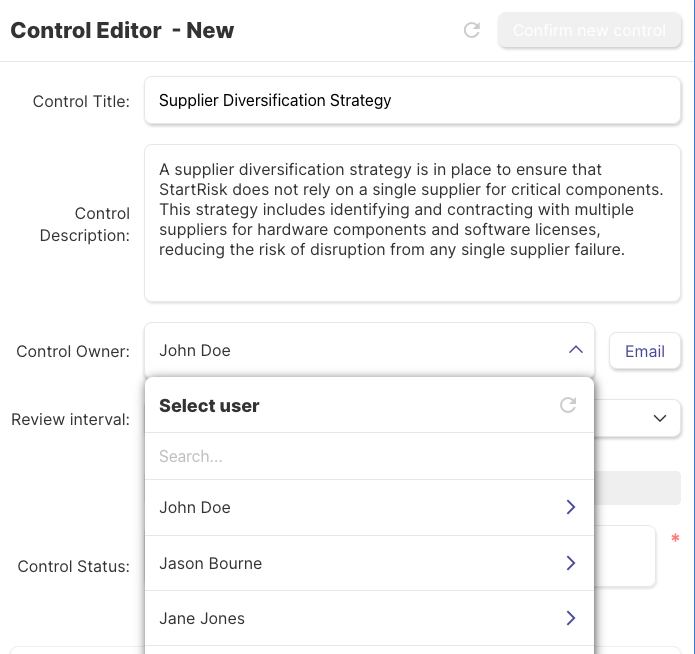Collapse the Control Owner dropdown
695x654 pixels.
pos(369,350)
